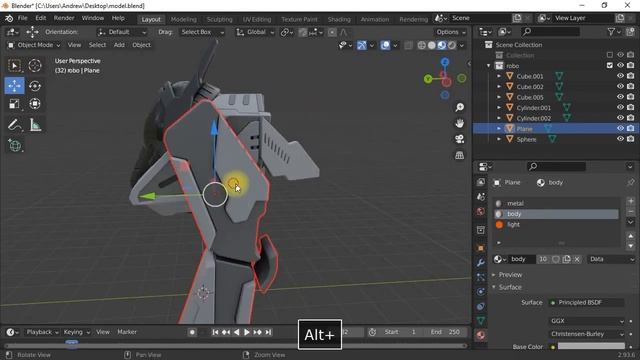Image resolution: width=640 pixels, height=360 pixels.
Task: Open the Material properties tab
Action: (481, 335)
